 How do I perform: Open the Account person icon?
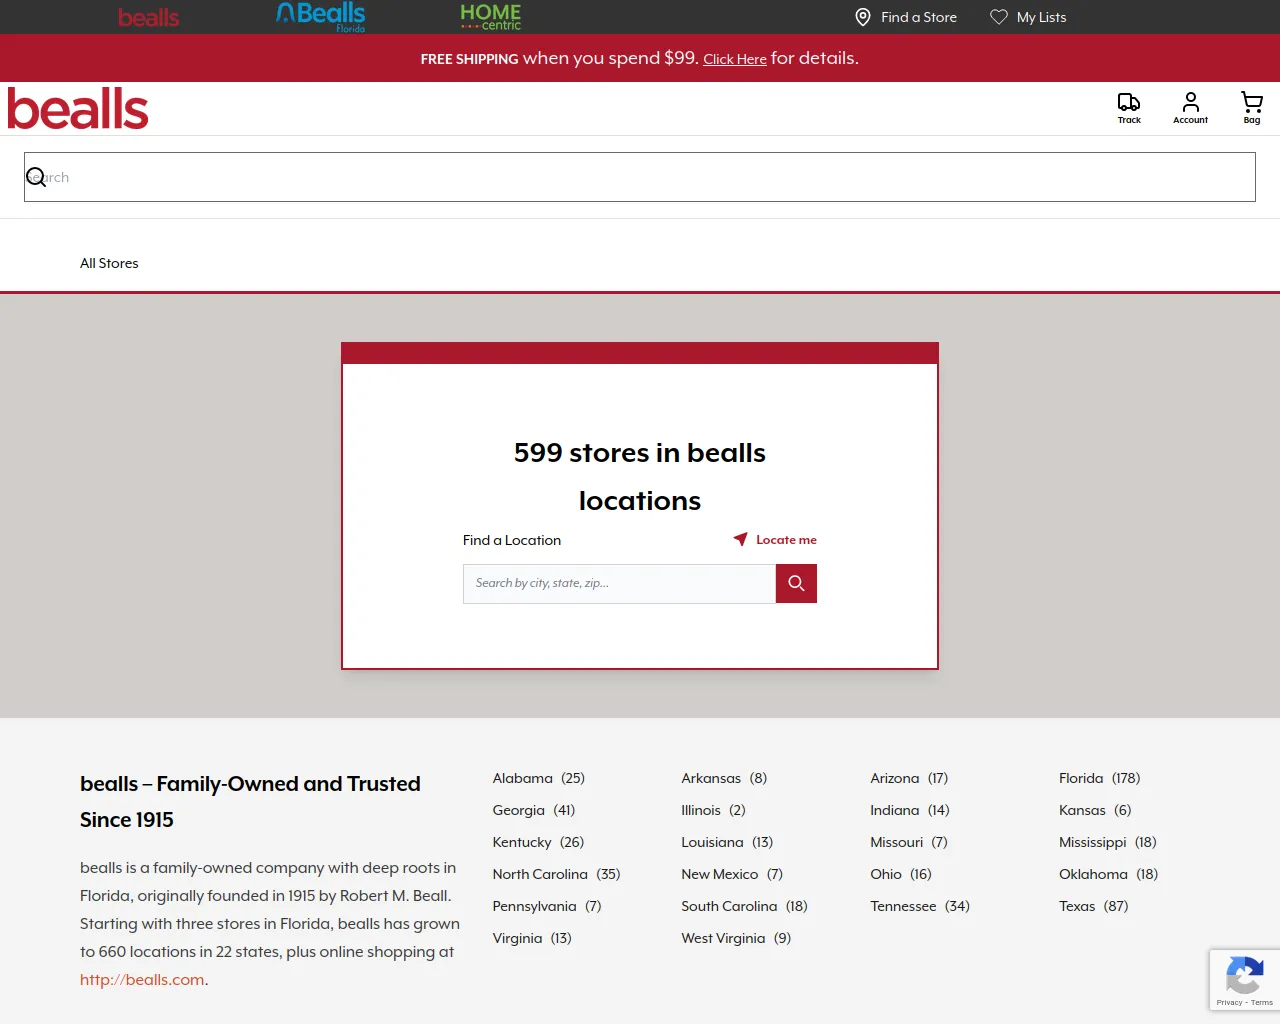pos(1190,102)
